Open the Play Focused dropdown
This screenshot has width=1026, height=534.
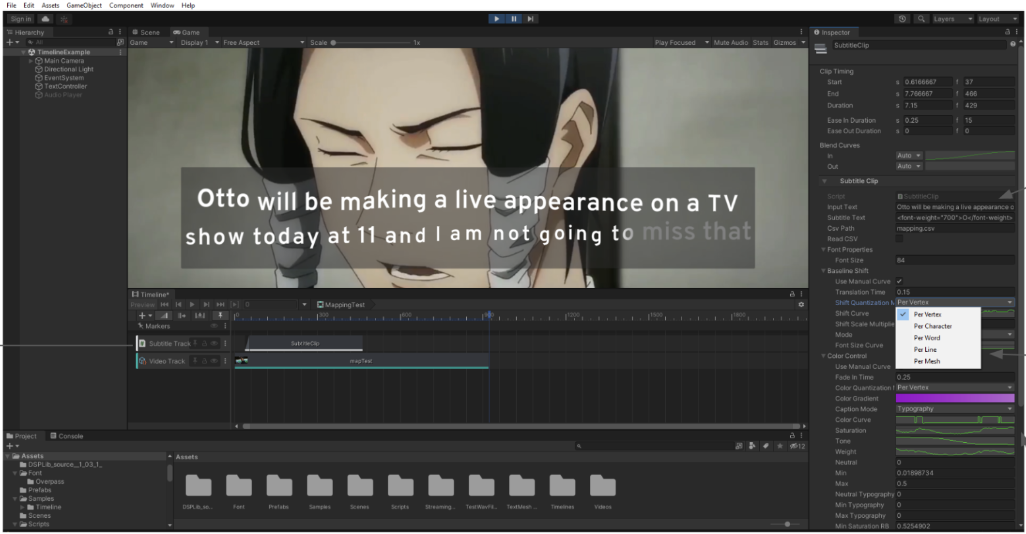[681, 43]
